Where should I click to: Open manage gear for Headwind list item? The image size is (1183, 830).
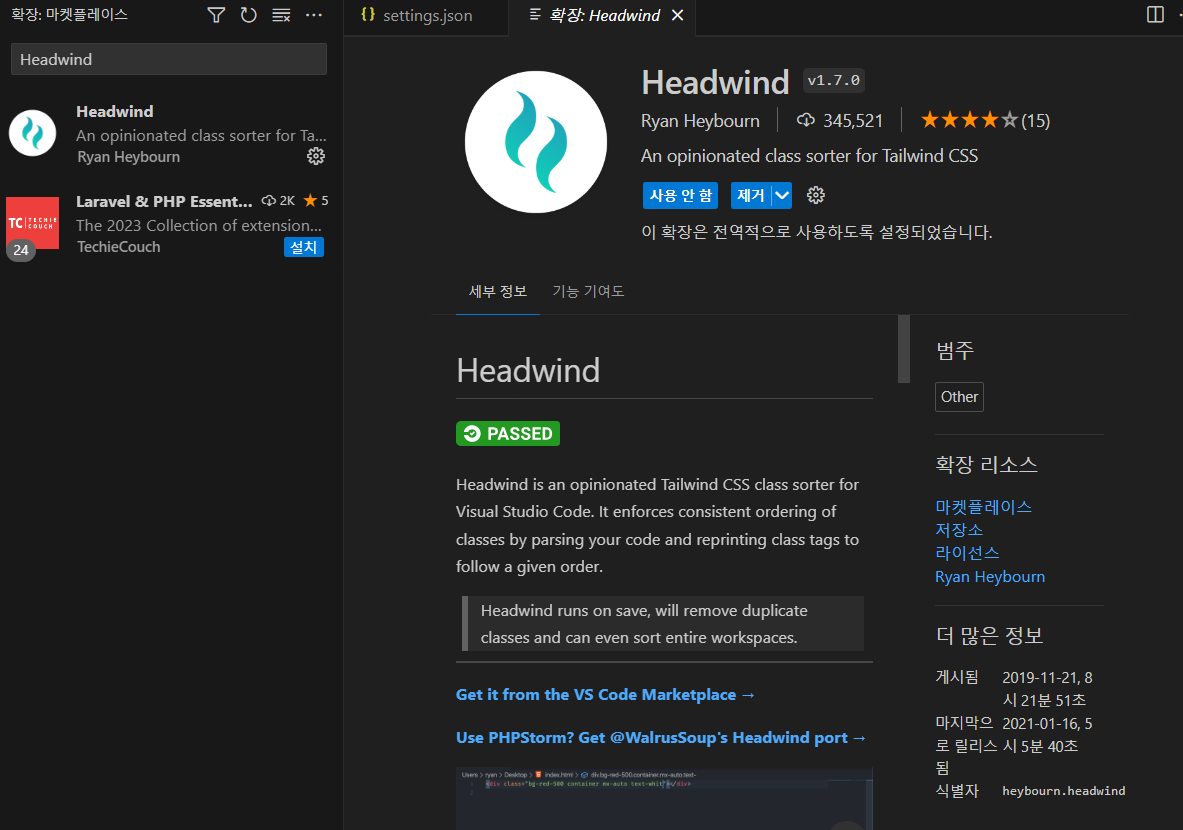tap(316, 156)
